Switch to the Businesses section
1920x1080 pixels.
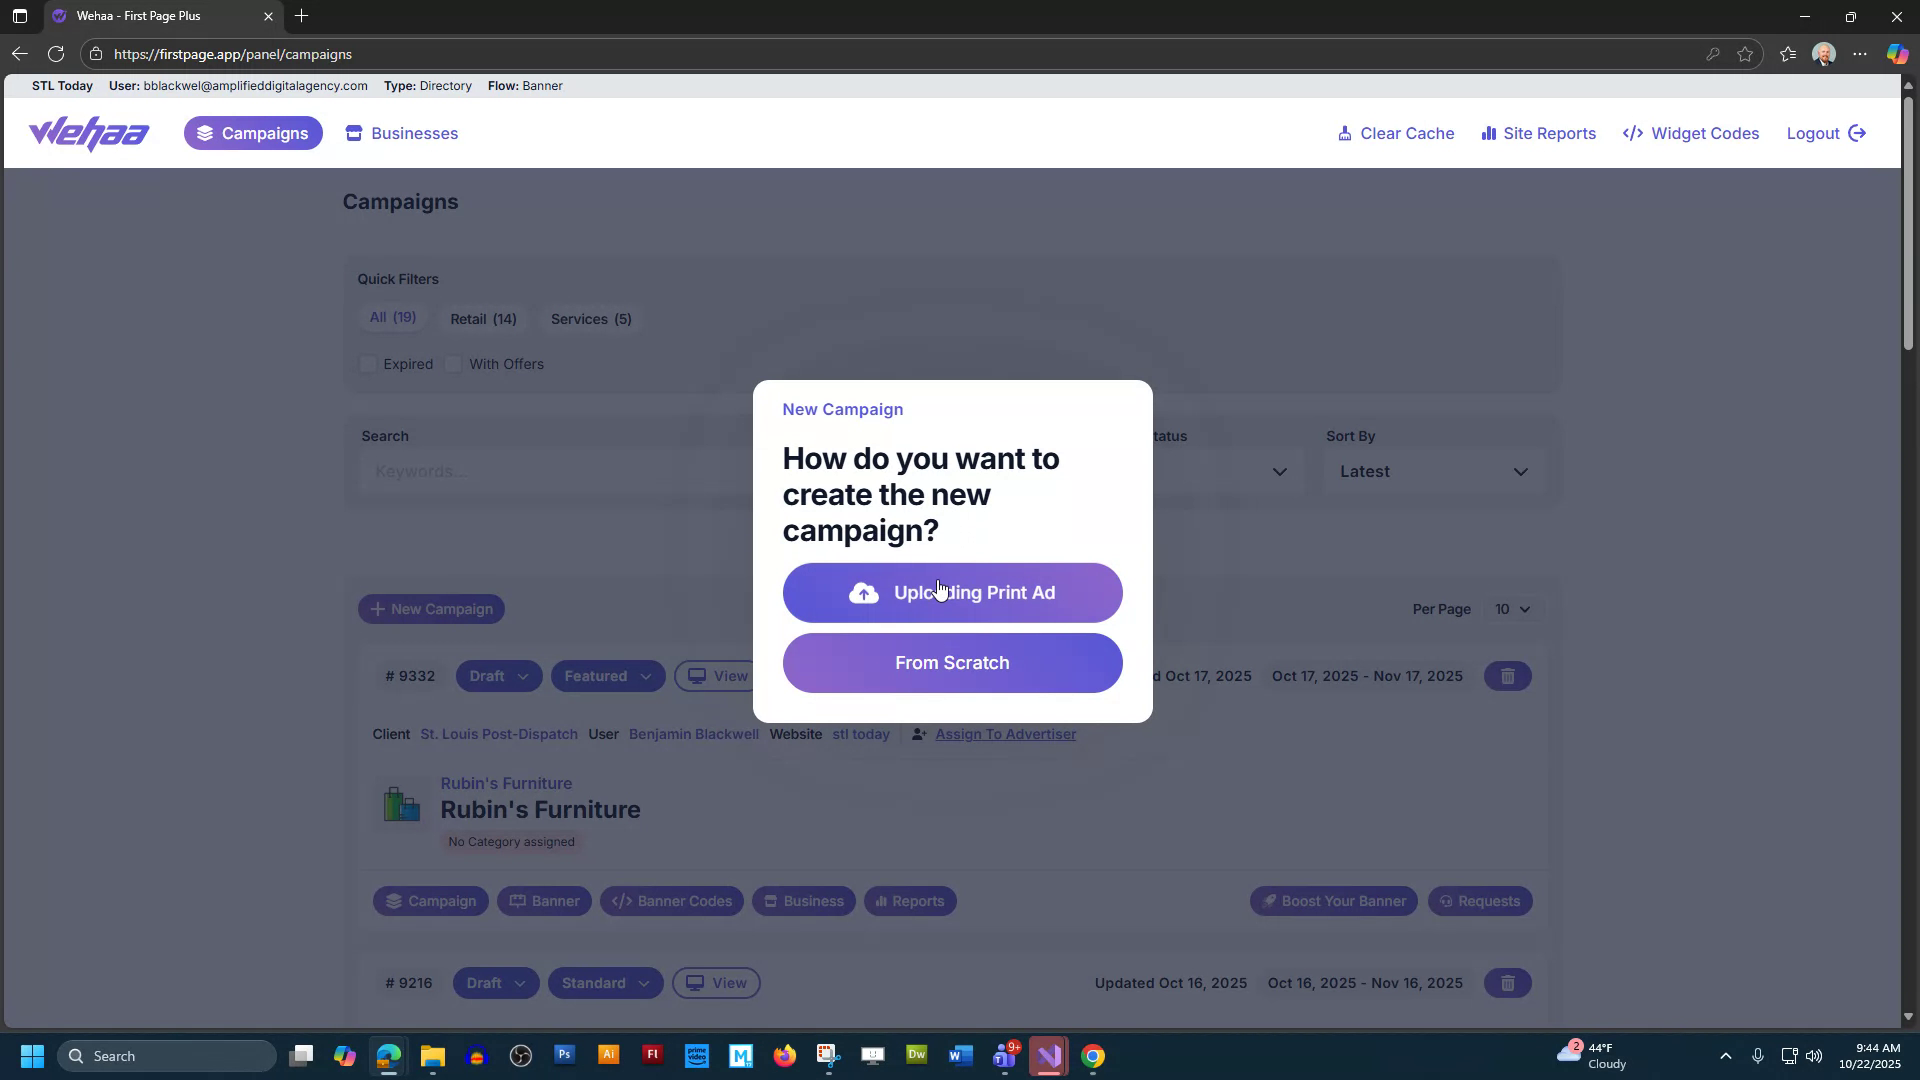tap(401, 133)
